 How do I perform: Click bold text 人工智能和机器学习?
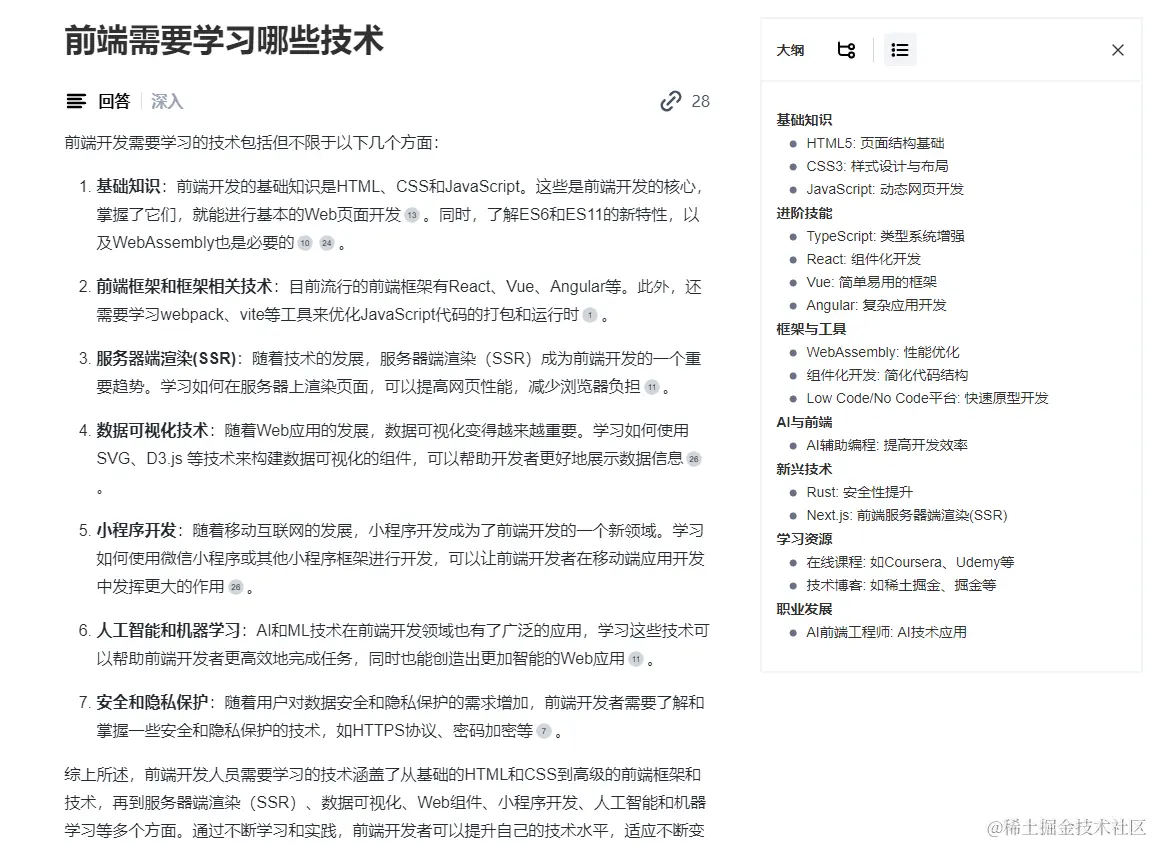pyautogui.click(x=168, y=631)
